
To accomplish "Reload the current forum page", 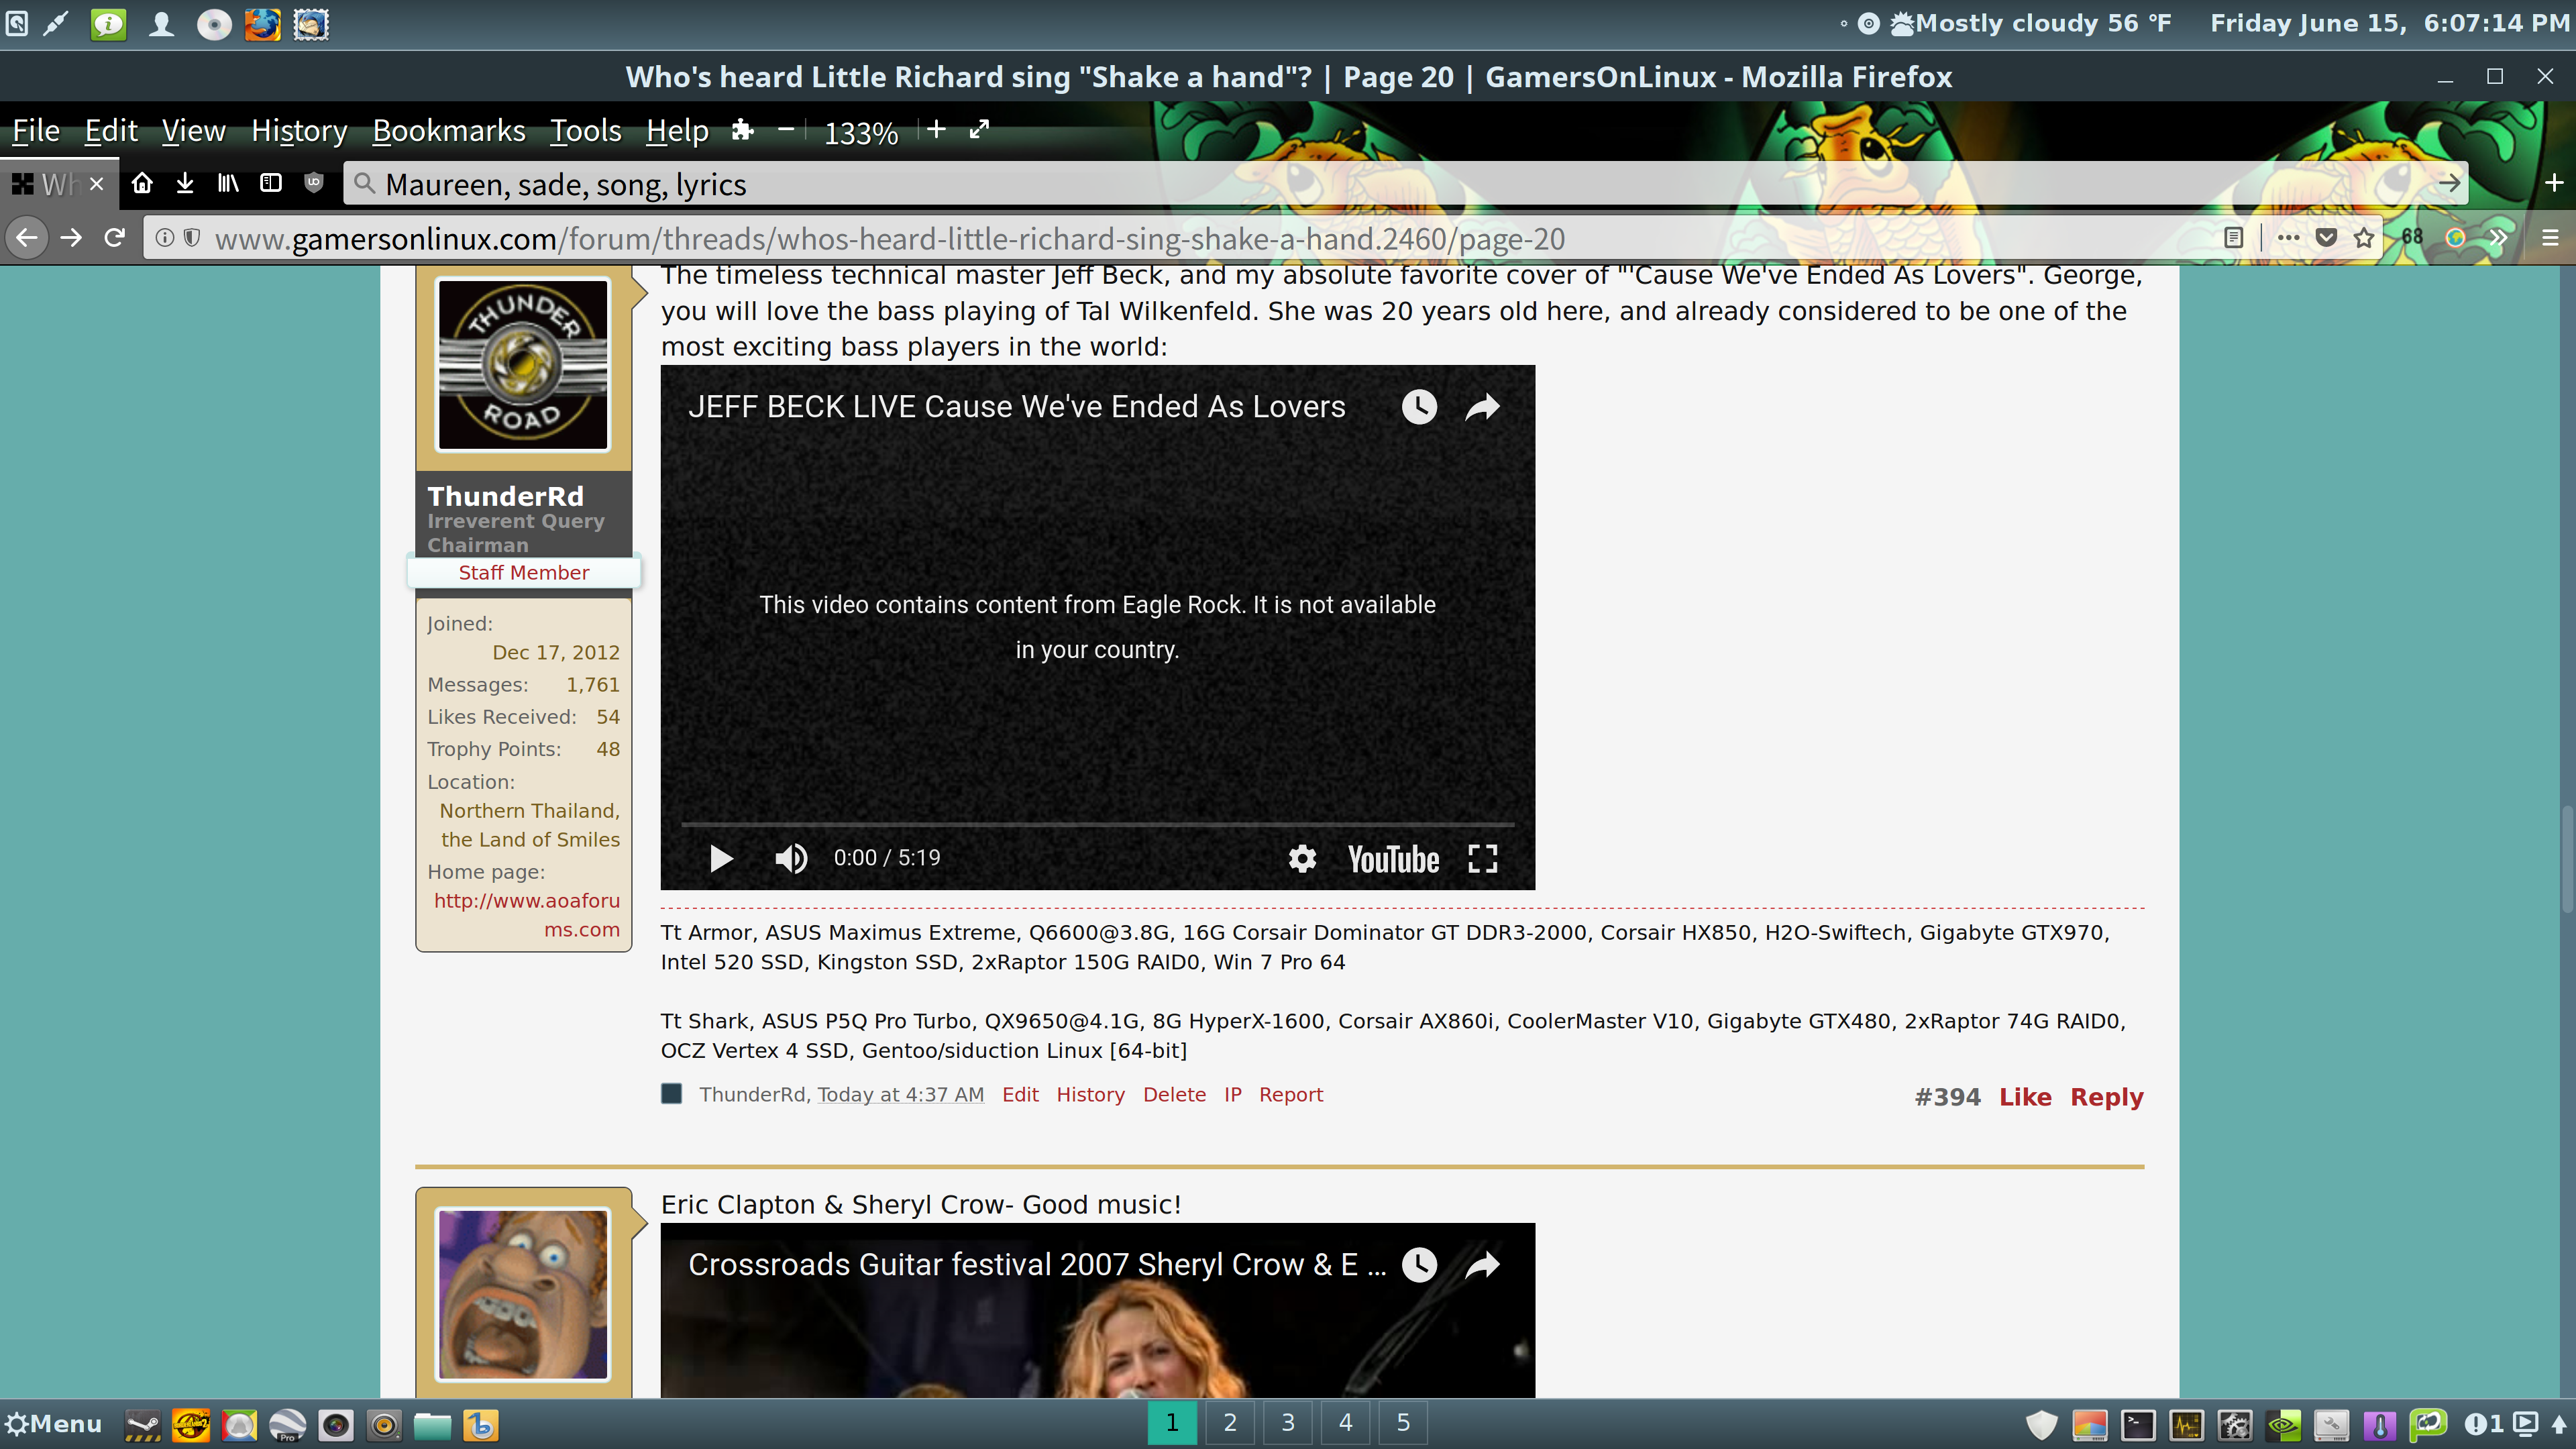I will tap(115, 238).
